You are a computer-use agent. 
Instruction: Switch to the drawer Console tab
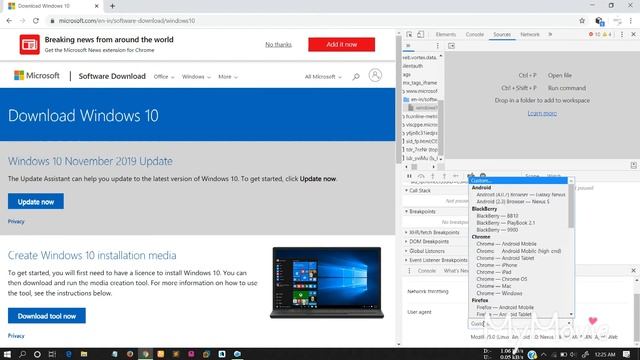pyautogui.click(x=427, y=271)
